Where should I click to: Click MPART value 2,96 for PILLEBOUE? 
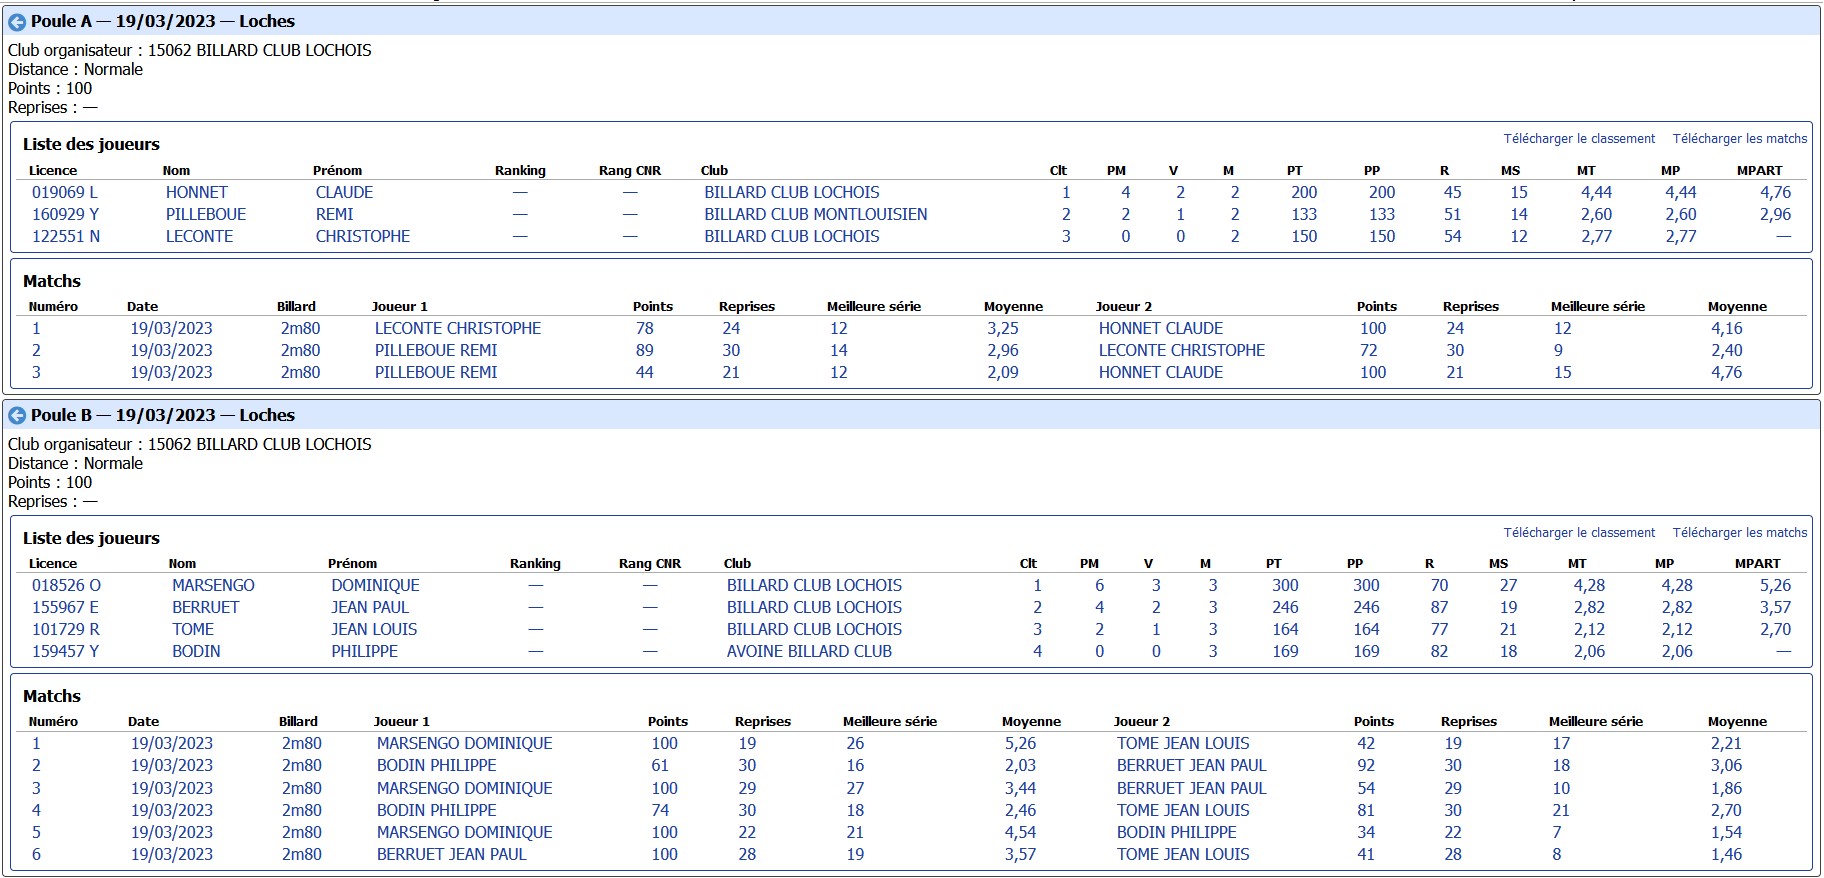[x=1775, y=214]
